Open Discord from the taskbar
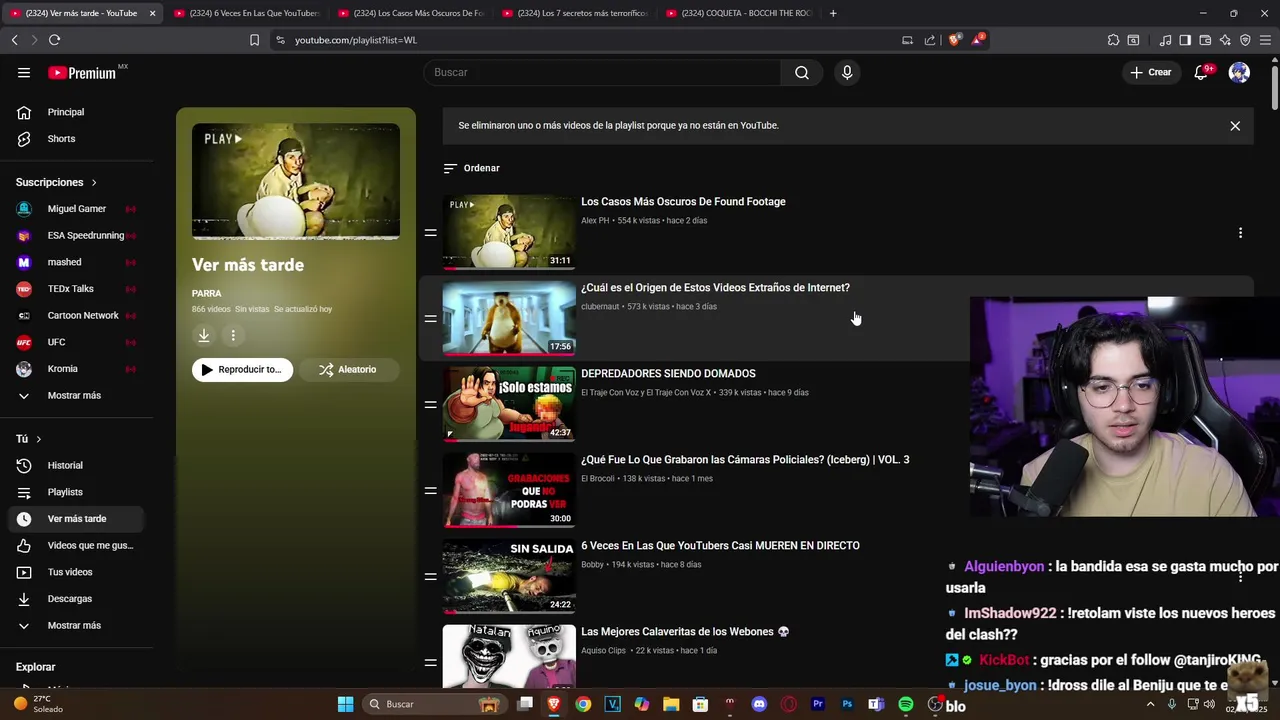 [x=759, y=704]
